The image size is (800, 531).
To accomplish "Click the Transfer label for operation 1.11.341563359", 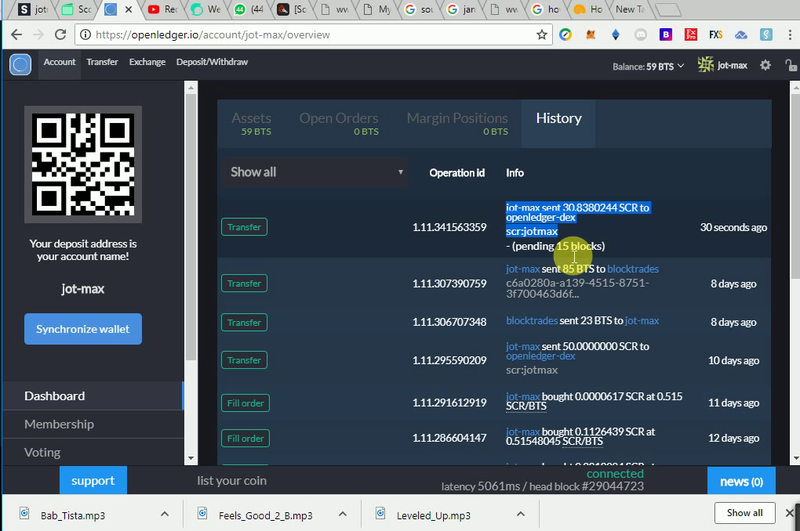I will coord(244,227).
